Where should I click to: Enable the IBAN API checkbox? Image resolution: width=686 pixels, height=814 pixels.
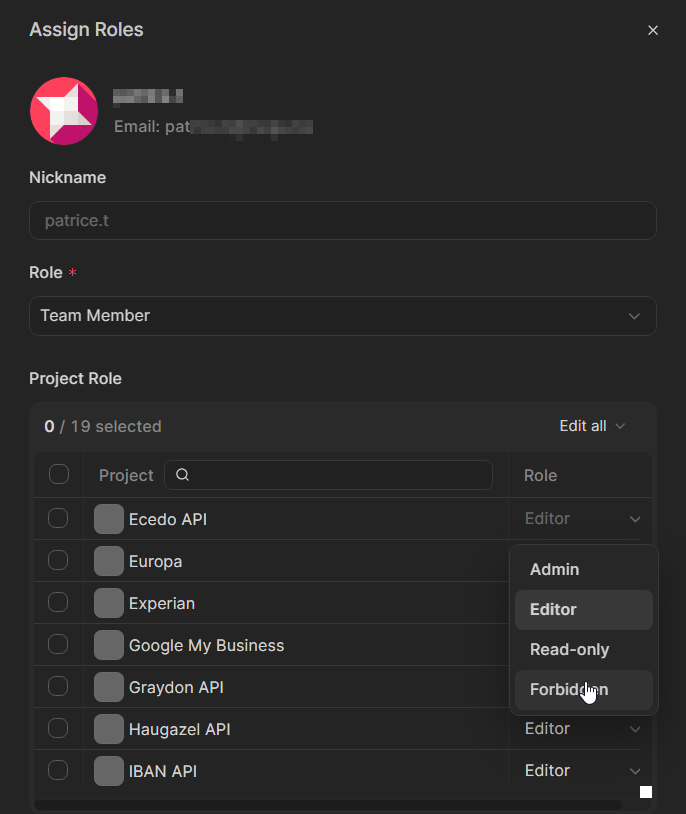coord(58,770)
